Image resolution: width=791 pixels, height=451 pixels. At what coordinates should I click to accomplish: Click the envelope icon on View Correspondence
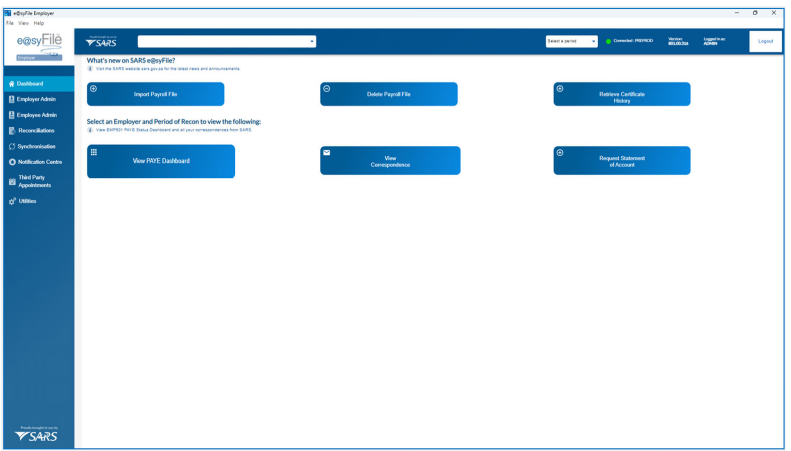click(x=327, y=152)
